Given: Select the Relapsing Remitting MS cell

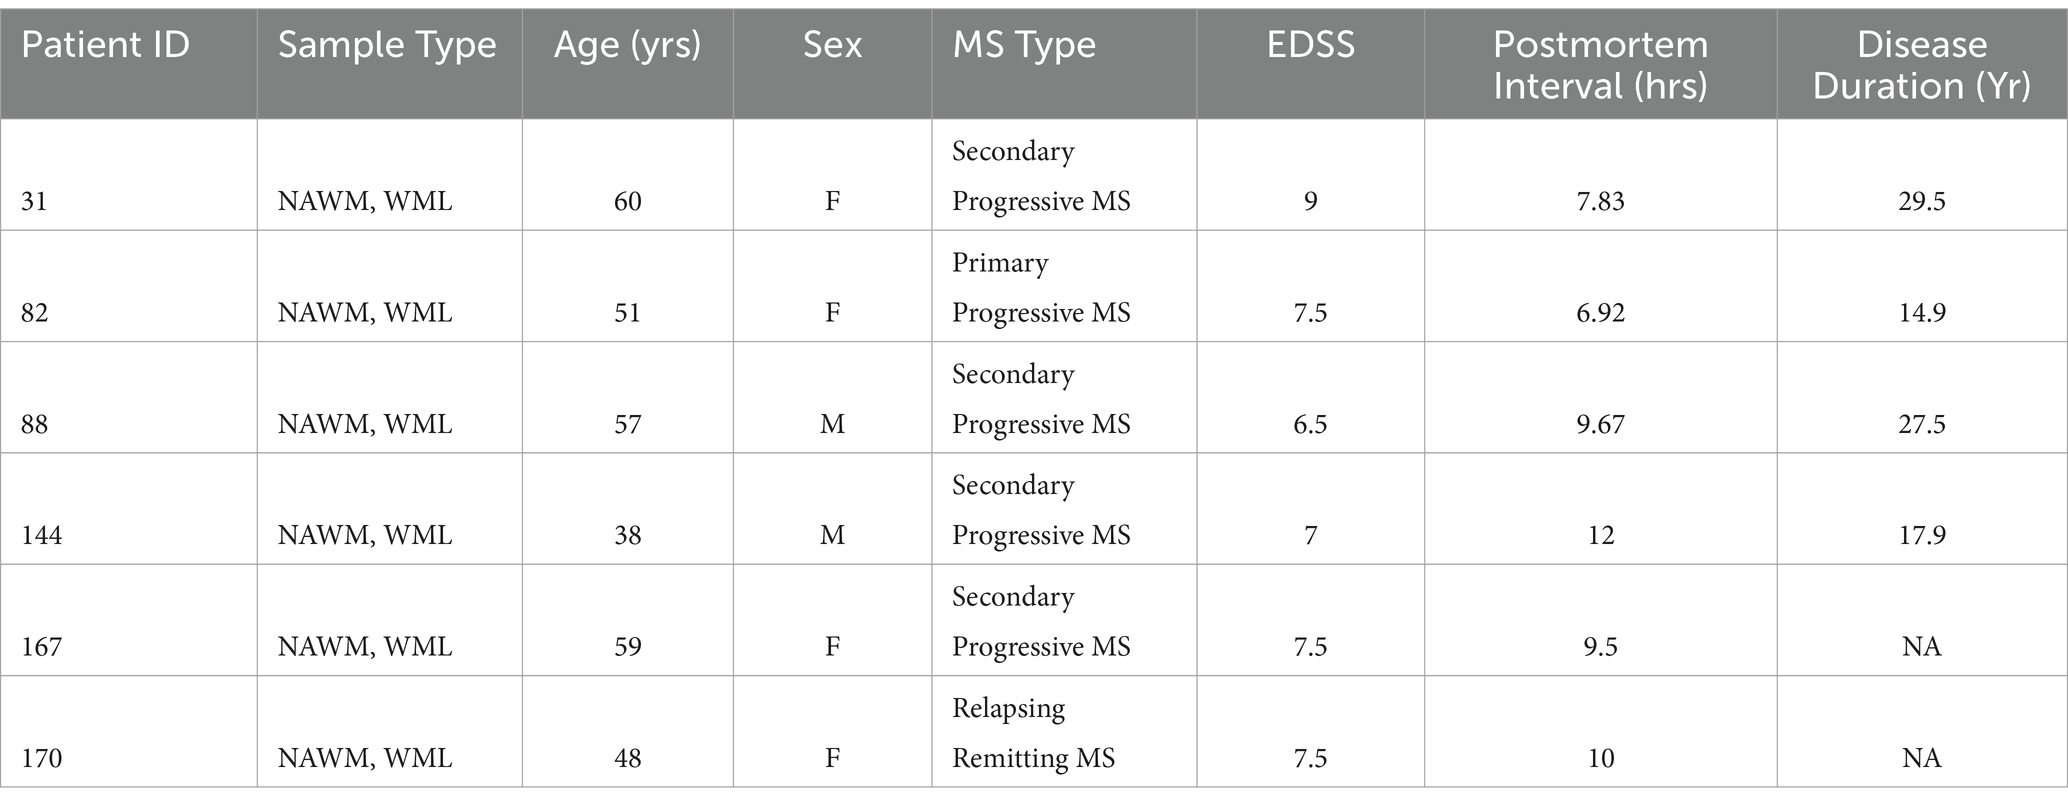Looking at the screenshot, I should (x=1064, y=731).
